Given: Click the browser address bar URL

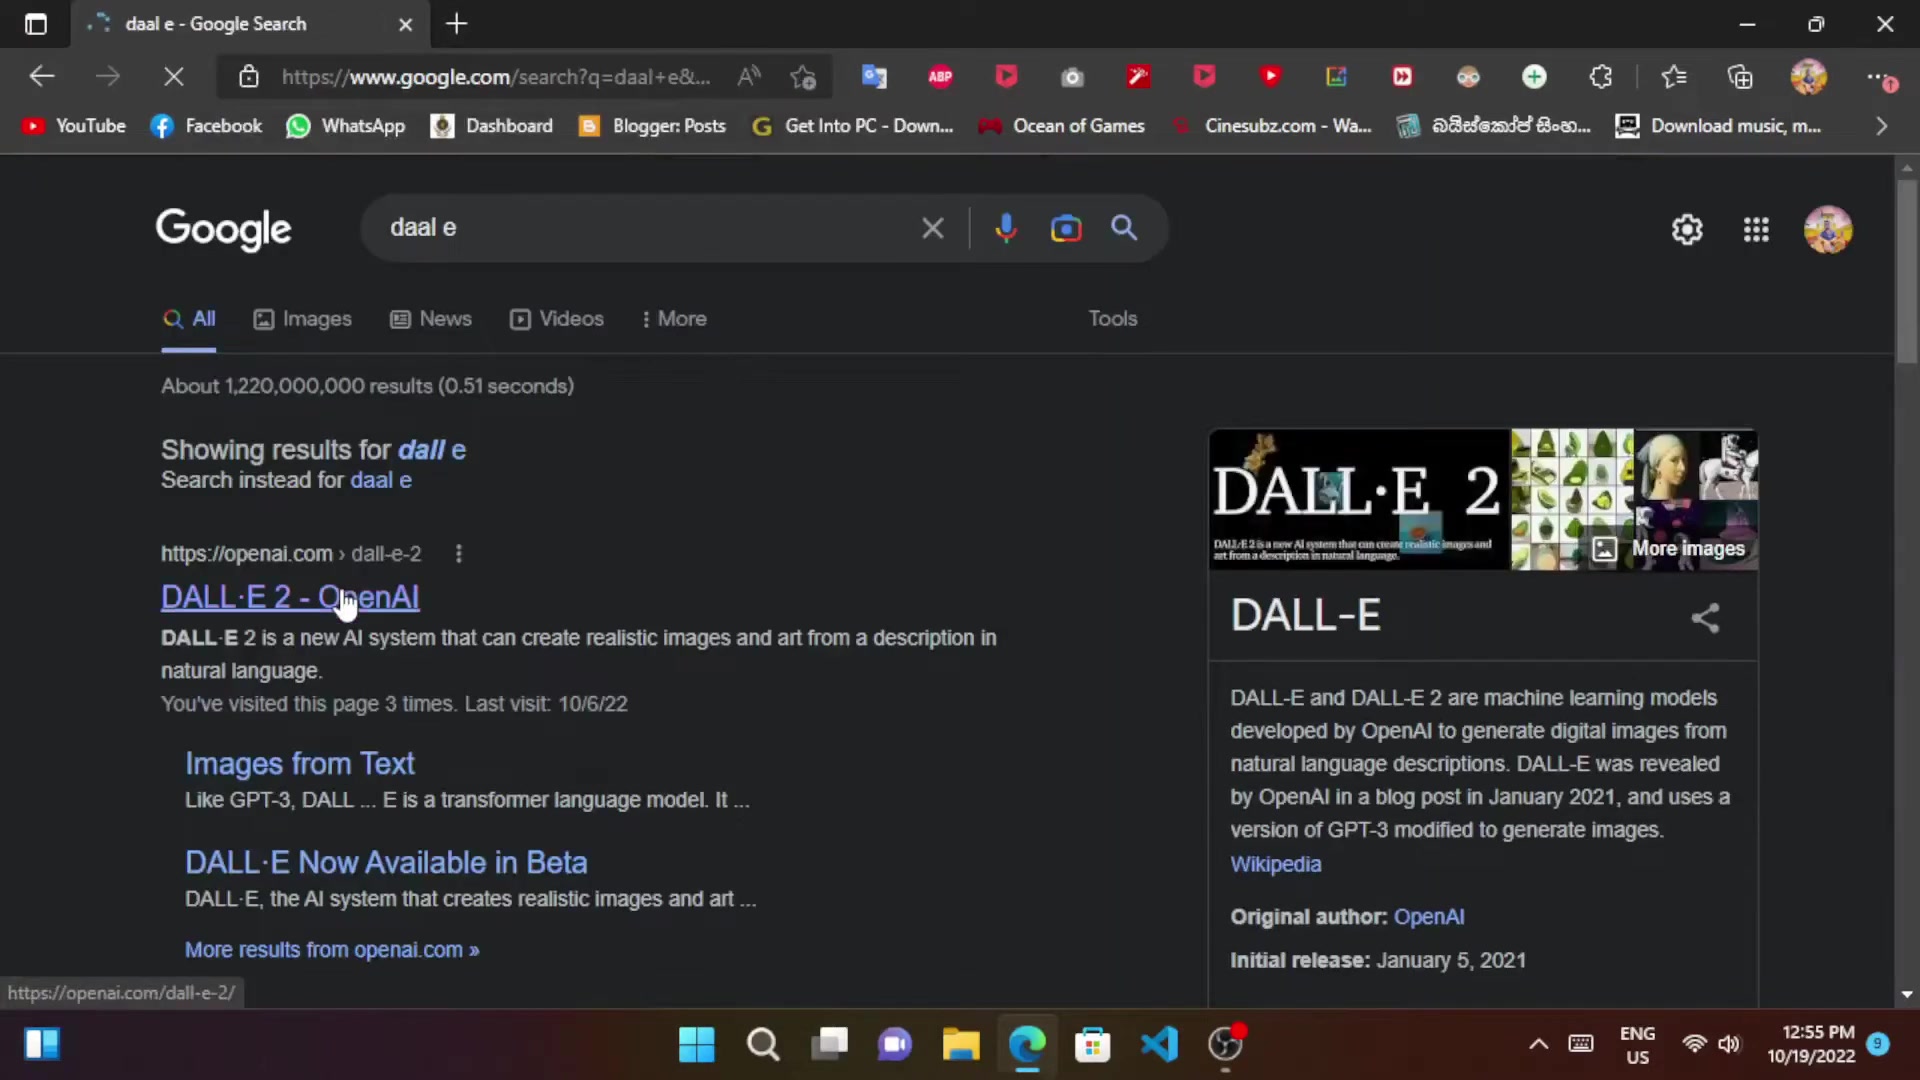Looking at the screenshot, I should (496, 76).
